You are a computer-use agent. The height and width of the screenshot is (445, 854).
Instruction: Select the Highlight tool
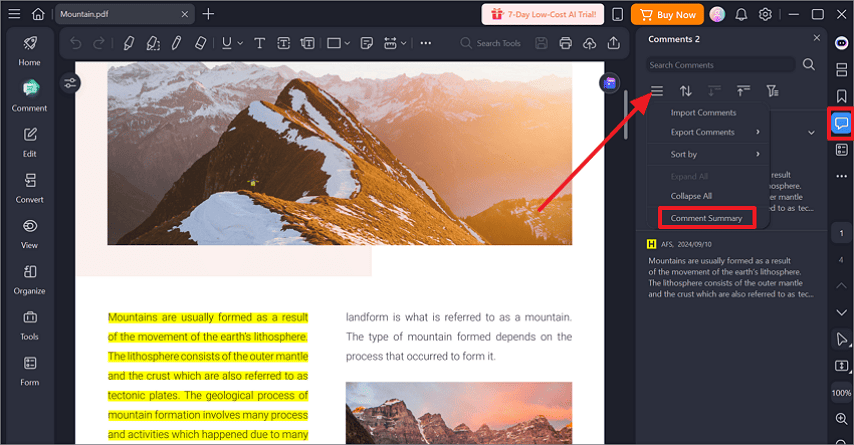pos(129,43)
